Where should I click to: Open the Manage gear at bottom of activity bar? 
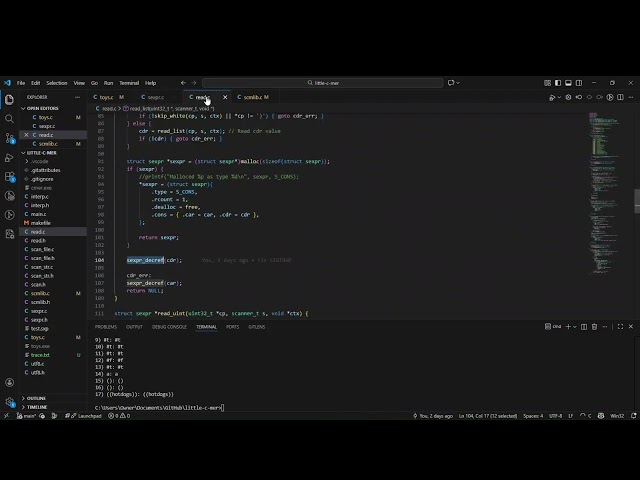(x=10, y=400)
